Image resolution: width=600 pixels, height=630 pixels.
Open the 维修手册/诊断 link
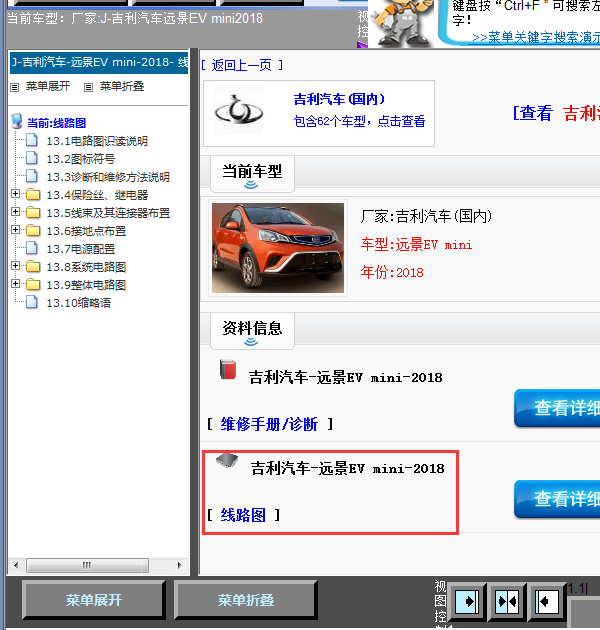pos(269,424)
